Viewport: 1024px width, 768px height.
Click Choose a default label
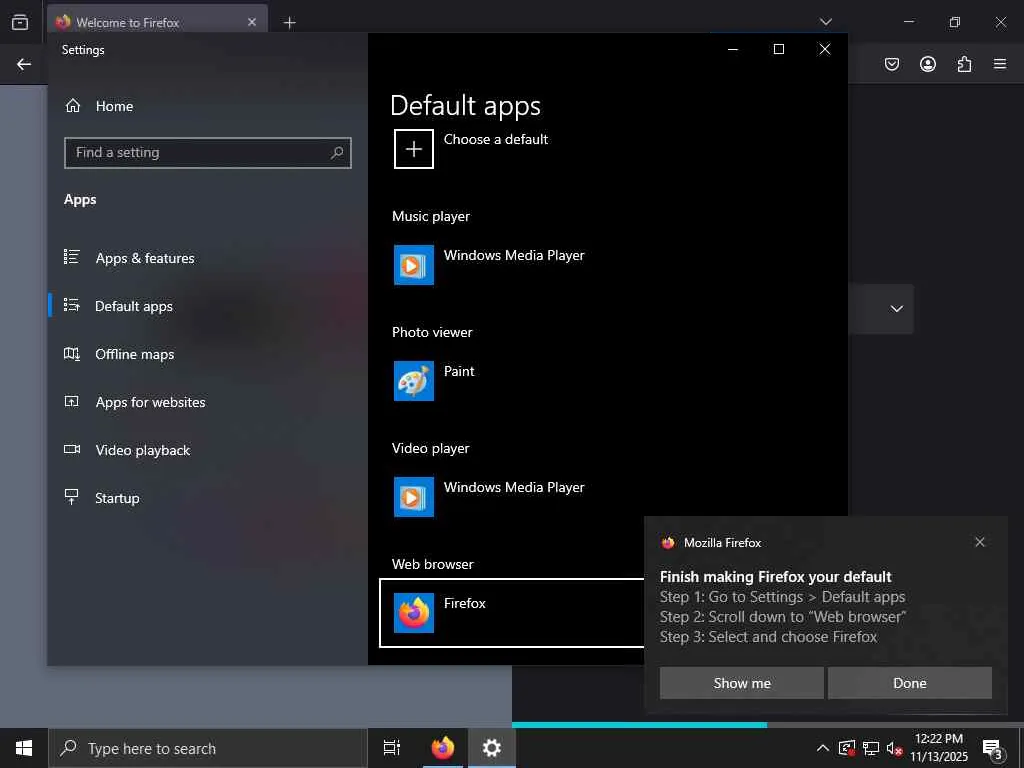(x=496, y=139)
